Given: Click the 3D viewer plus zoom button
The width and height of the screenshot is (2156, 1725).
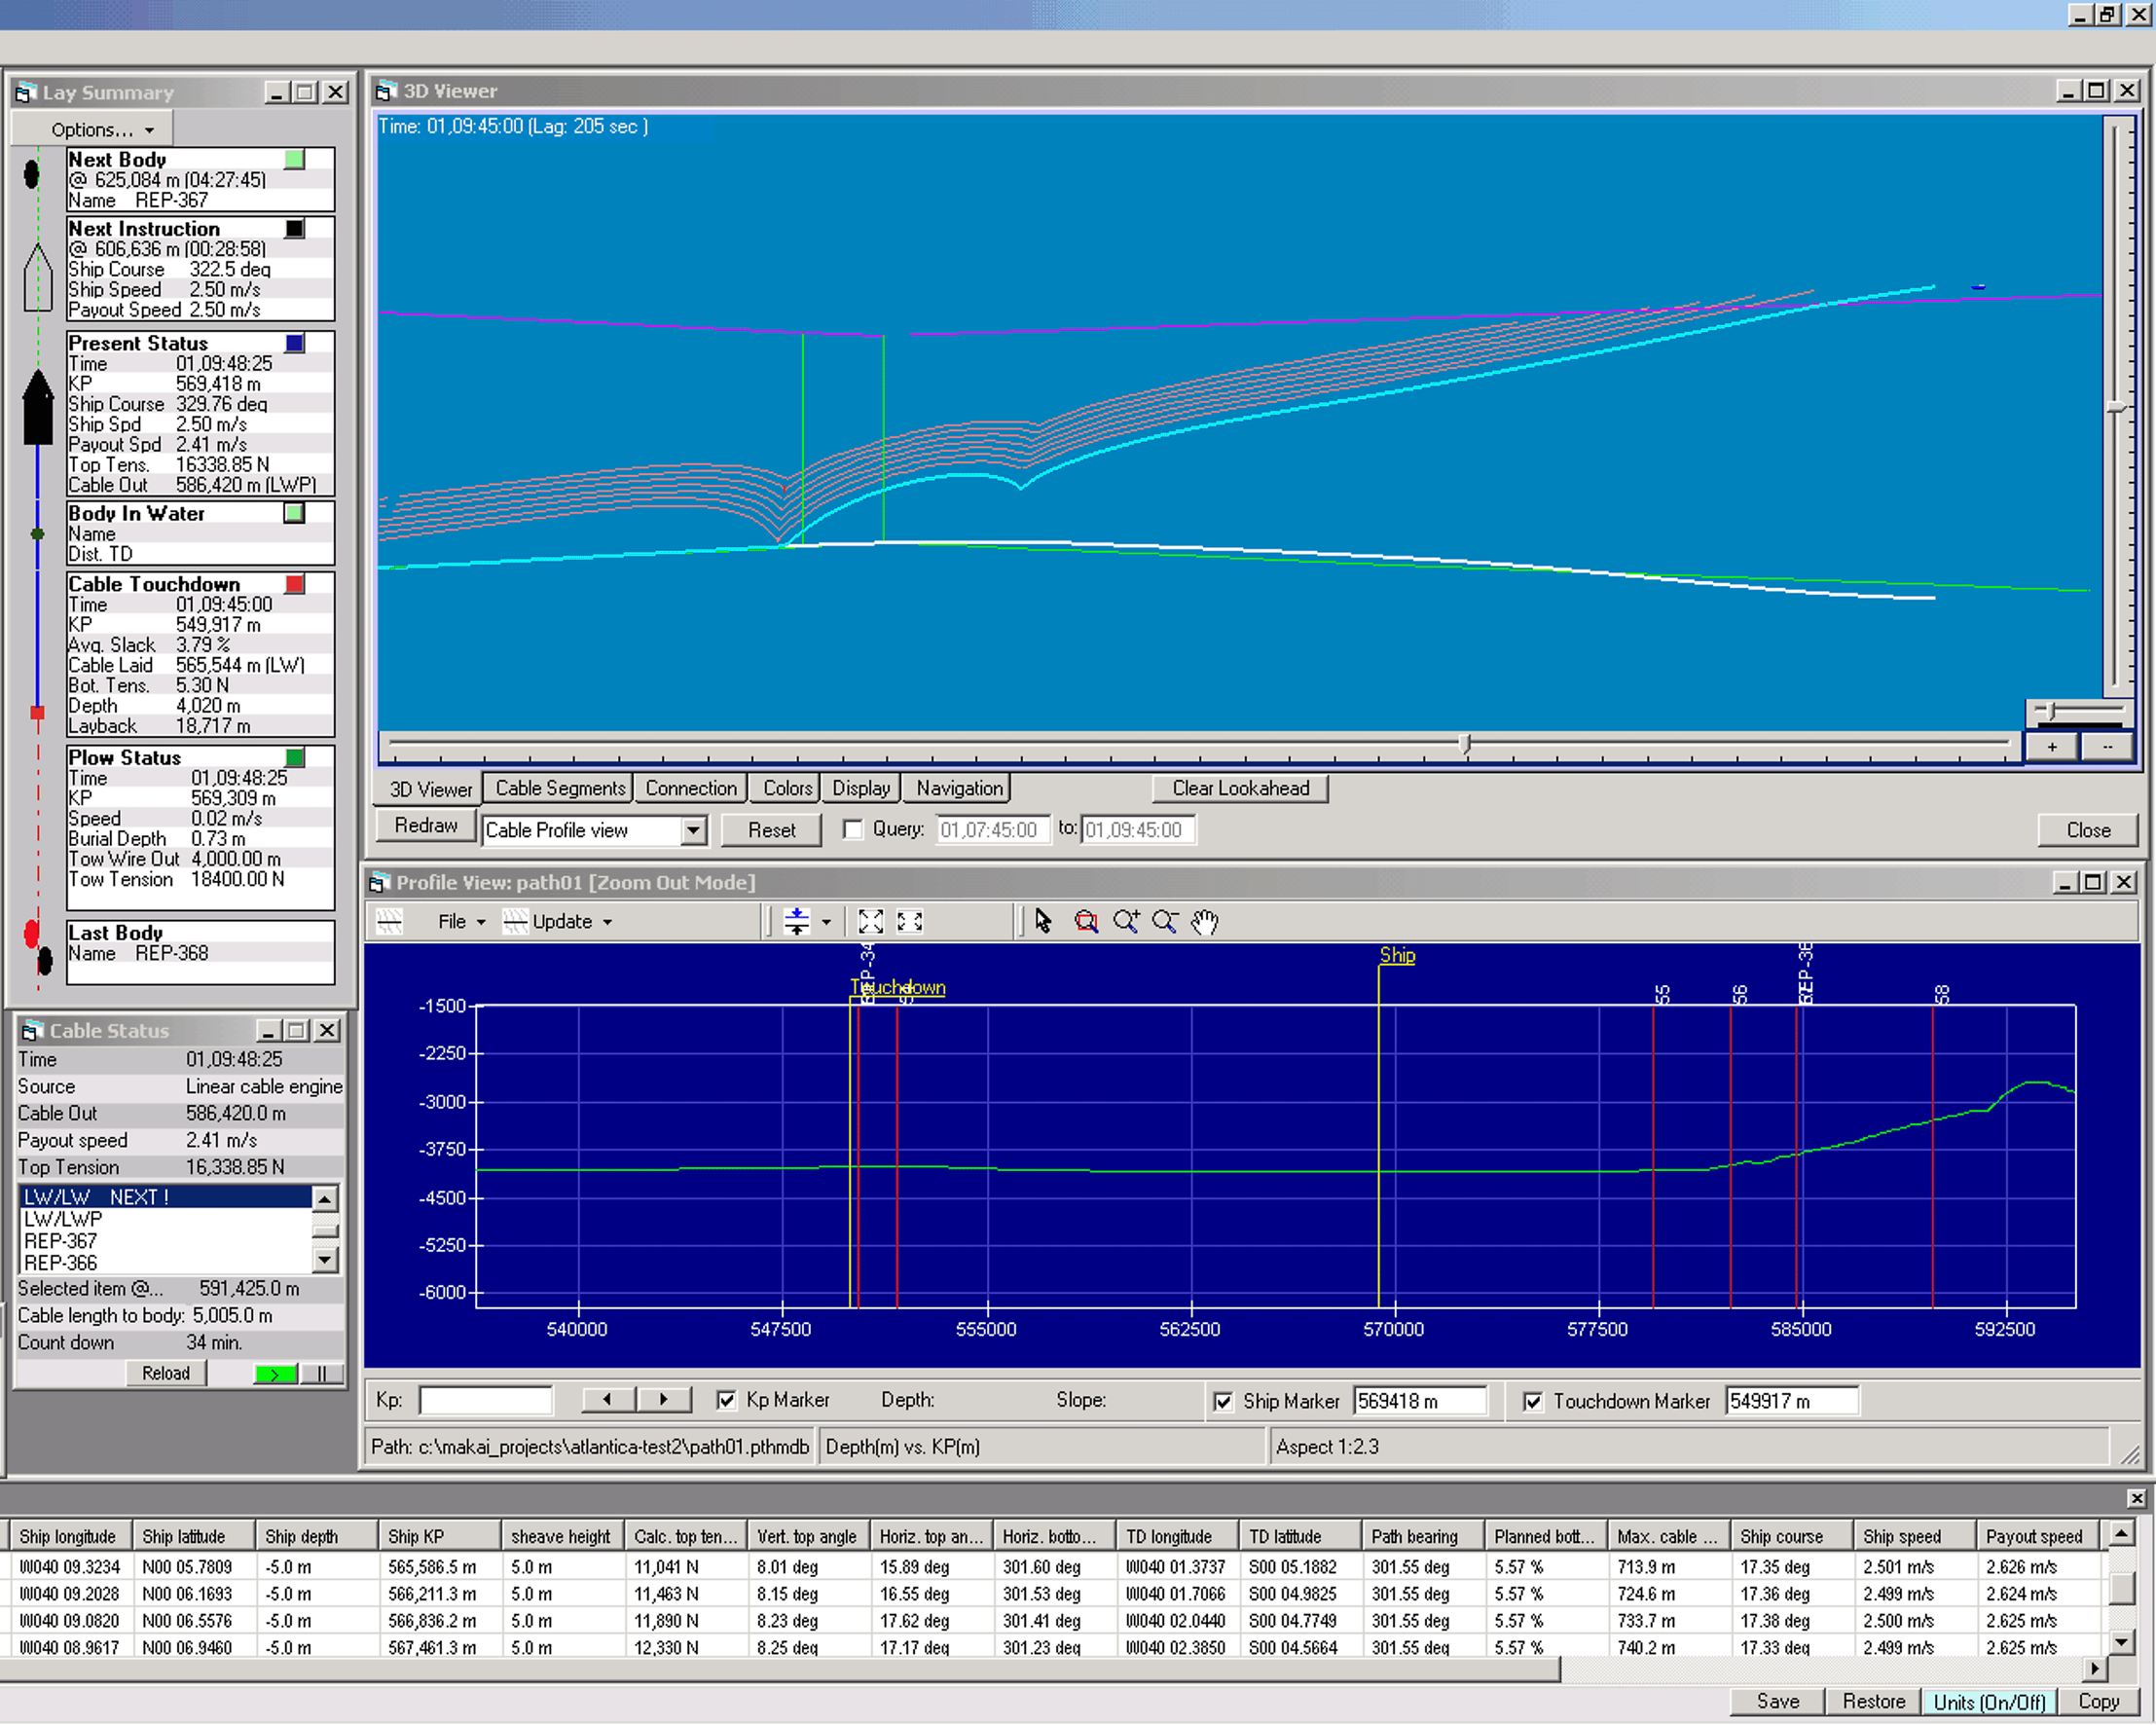Looking at the screenshot, I should 2051,747.
